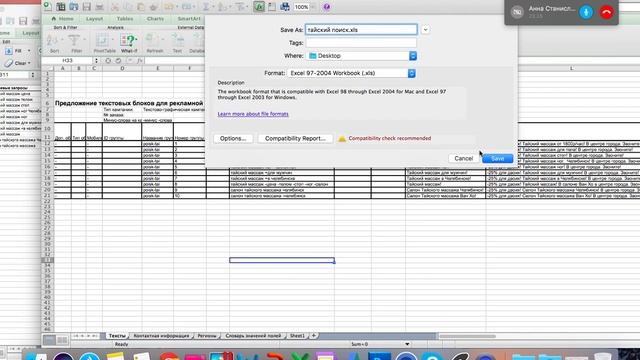The image size is (640, 360).
Task: Click the Normal view icon in status bar
Action: click(x=49, y=340)
